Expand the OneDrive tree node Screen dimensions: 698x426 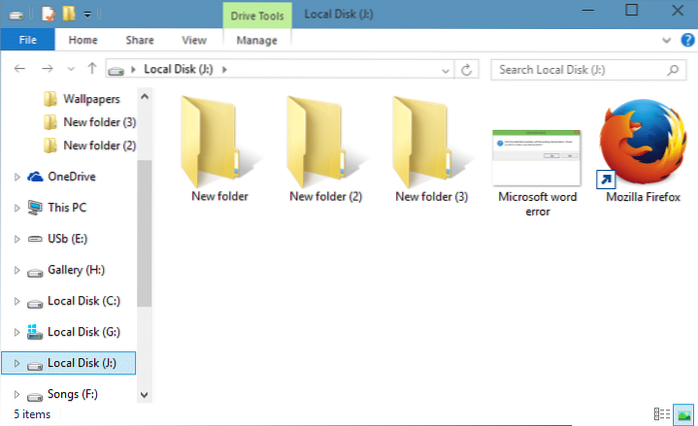[16, 177]
